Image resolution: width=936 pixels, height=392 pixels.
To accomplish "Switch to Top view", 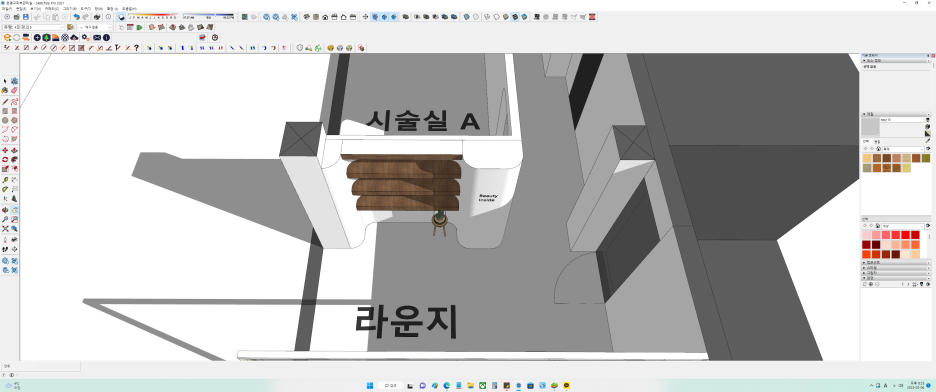I will pyautogui.click(x=316, y=17).
